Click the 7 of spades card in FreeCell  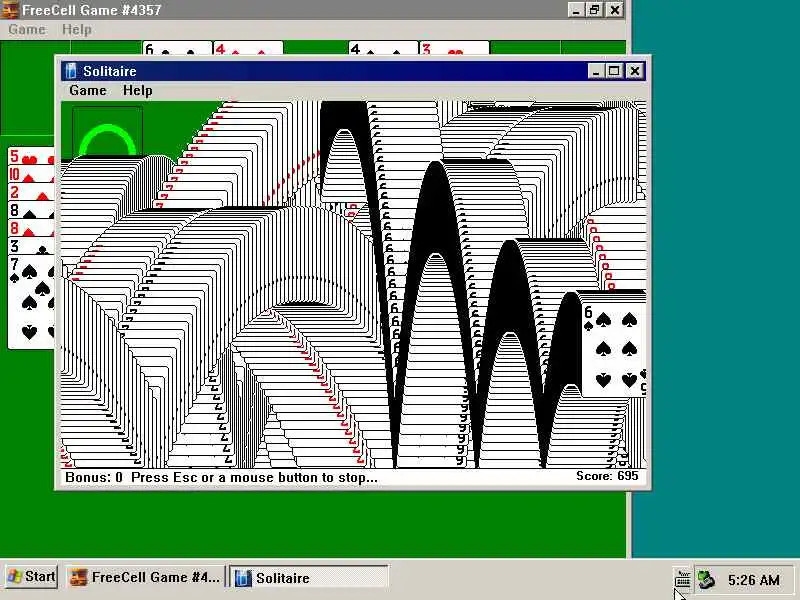(31, 302)
